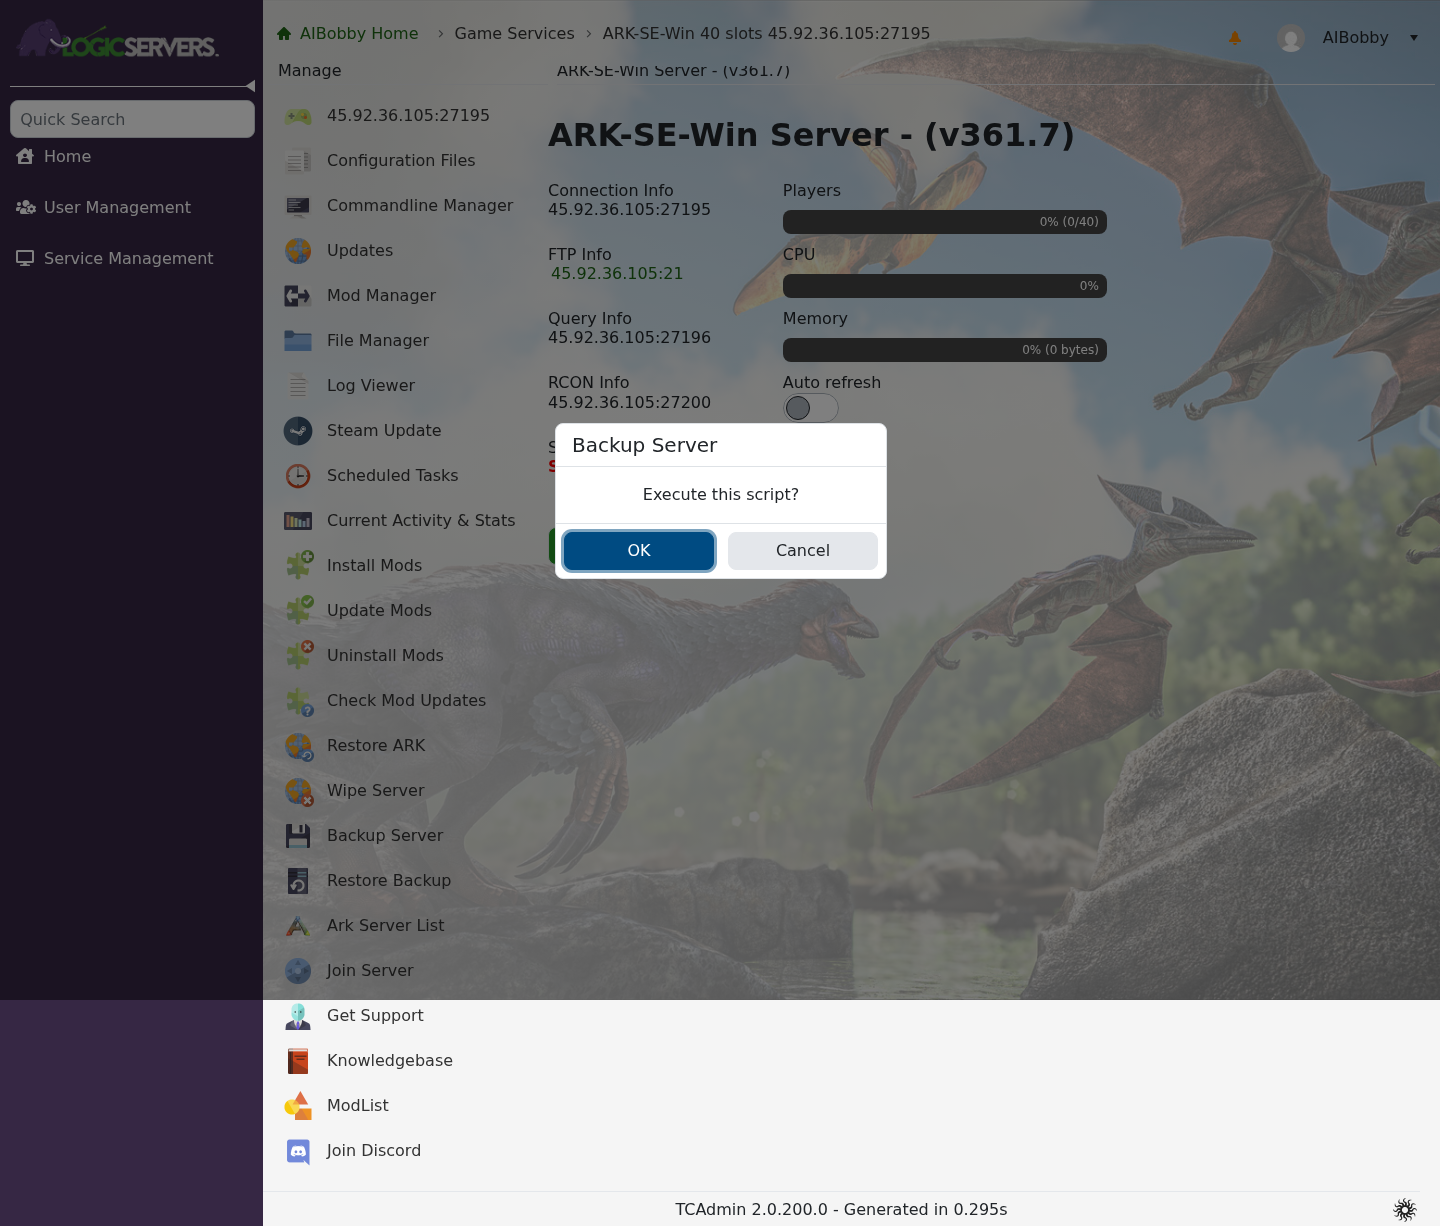
Task: Click the ModList shapes icon
Action: 298,1106
